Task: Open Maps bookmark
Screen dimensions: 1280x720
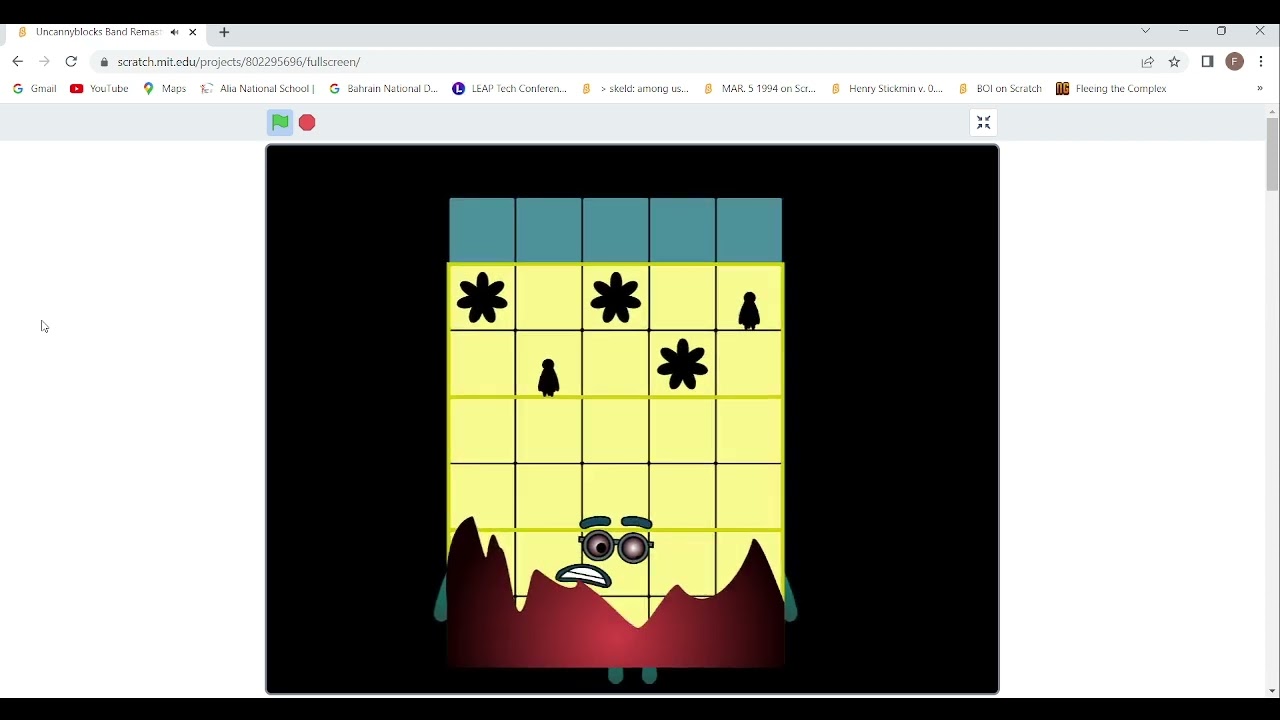Action: [164, 88]
